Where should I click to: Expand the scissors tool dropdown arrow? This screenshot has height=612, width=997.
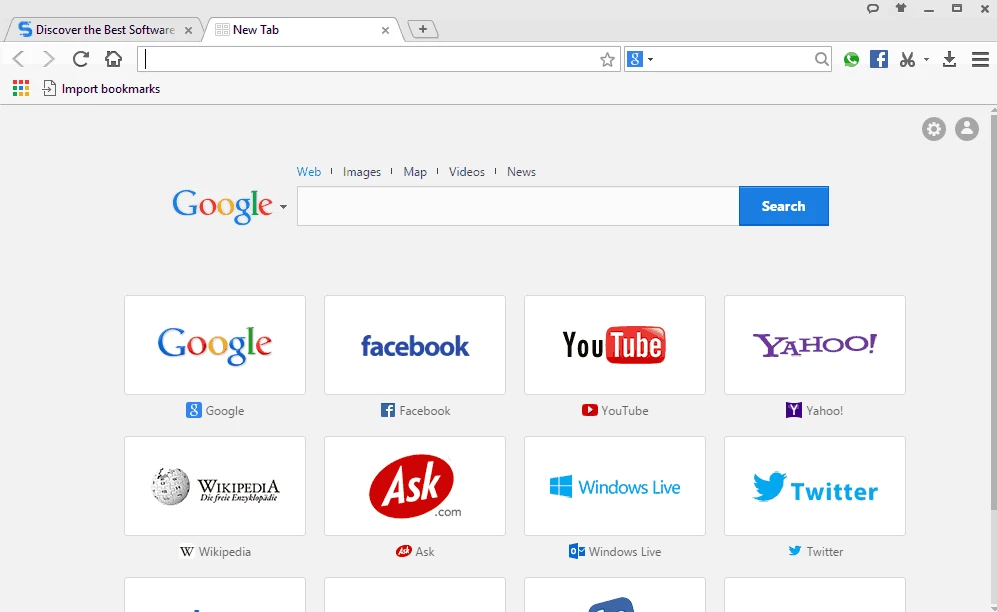point(926,60)
